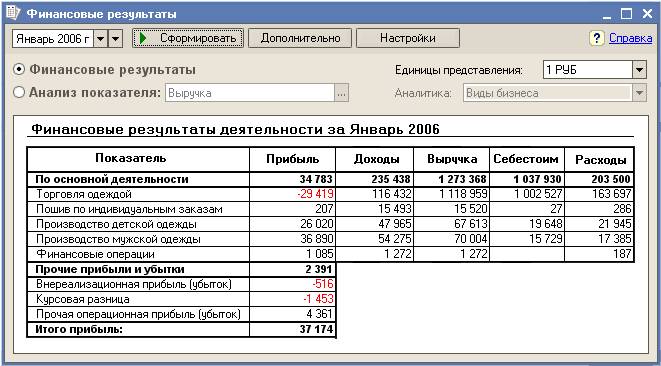661x366 pixels.
Task: Open the first period dropdown arrow
Action: point(100,39)
